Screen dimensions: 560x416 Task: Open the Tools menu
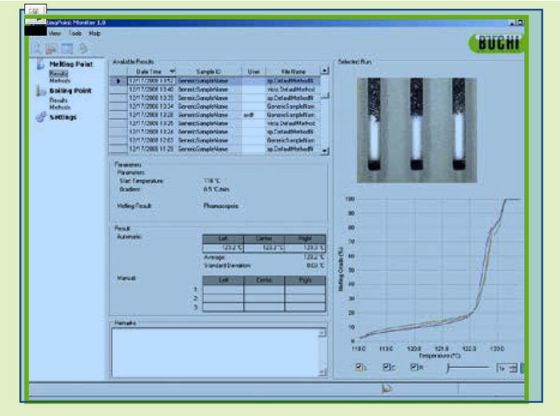point(75,33)
